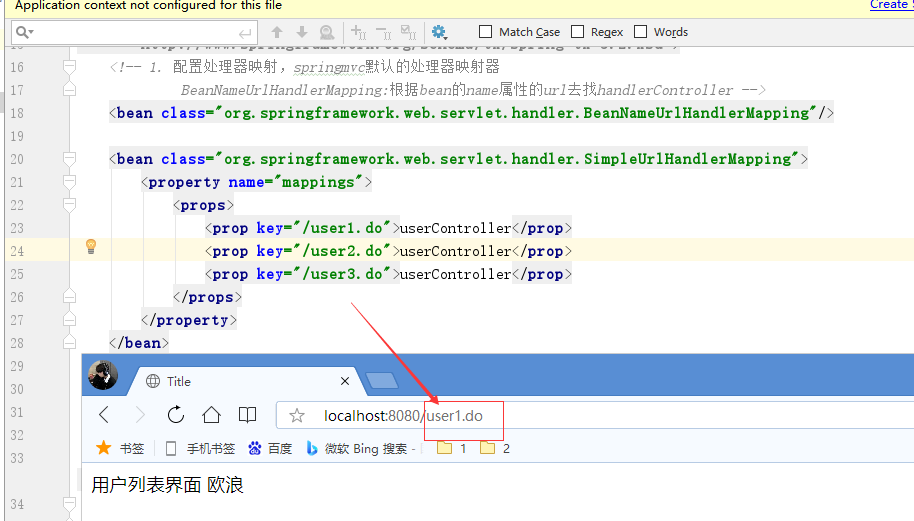914x521 pixels.
Task: Open 书签 bookmarks star
Action: (120, 448)
